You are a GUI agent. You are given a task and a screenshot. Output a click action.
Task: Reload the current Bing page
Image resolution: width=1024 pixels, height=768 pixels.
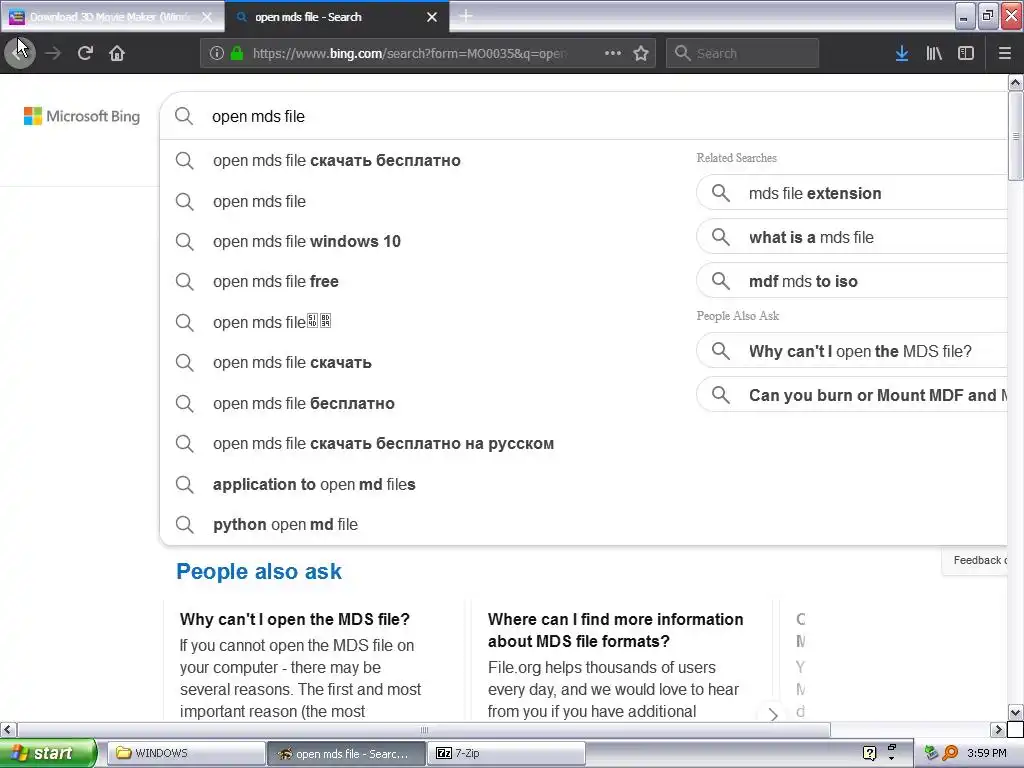tap(85, 53)
